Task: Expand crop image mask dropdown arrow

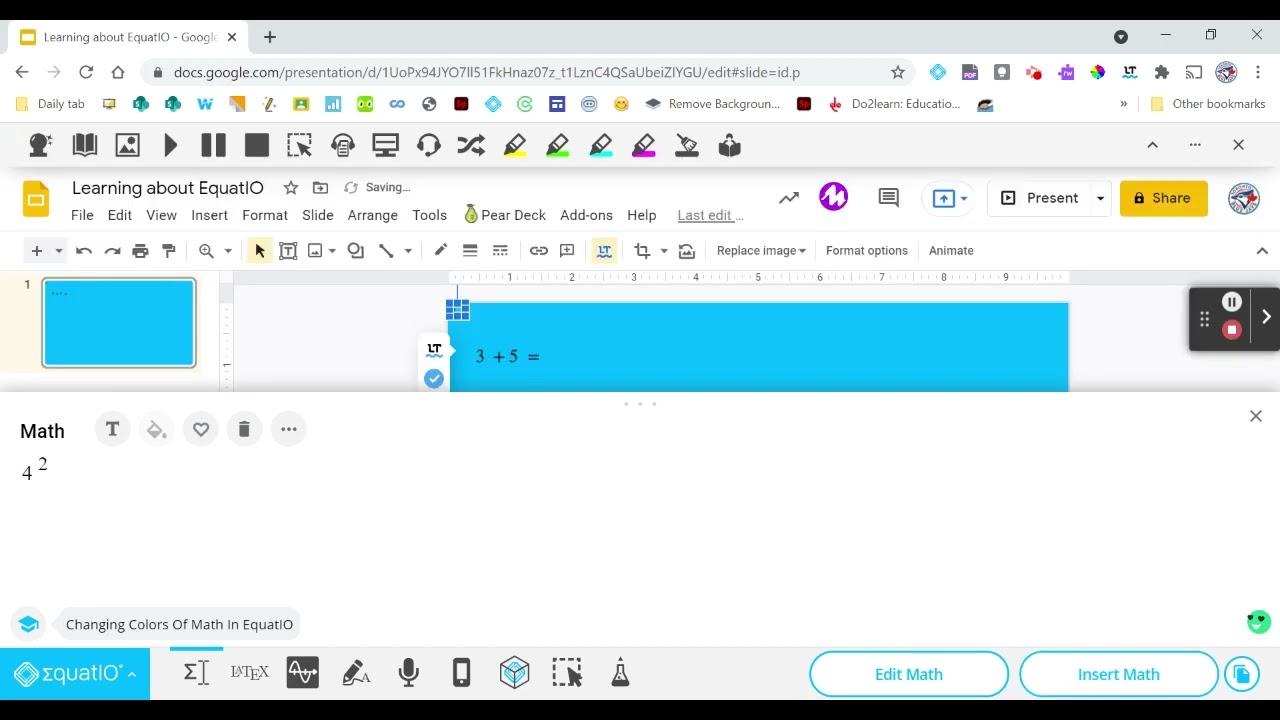Action: coord(664,251)
